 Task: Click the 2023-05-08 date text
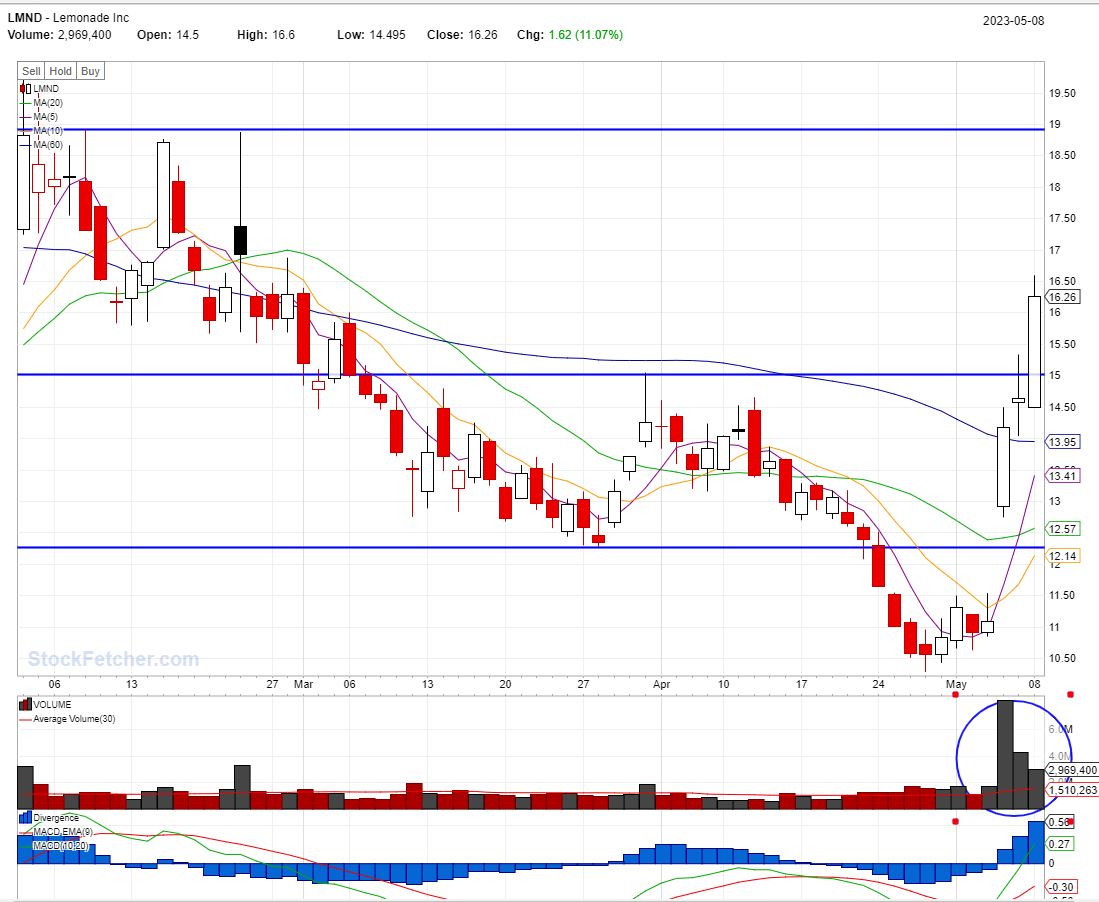click(1013, 20)
